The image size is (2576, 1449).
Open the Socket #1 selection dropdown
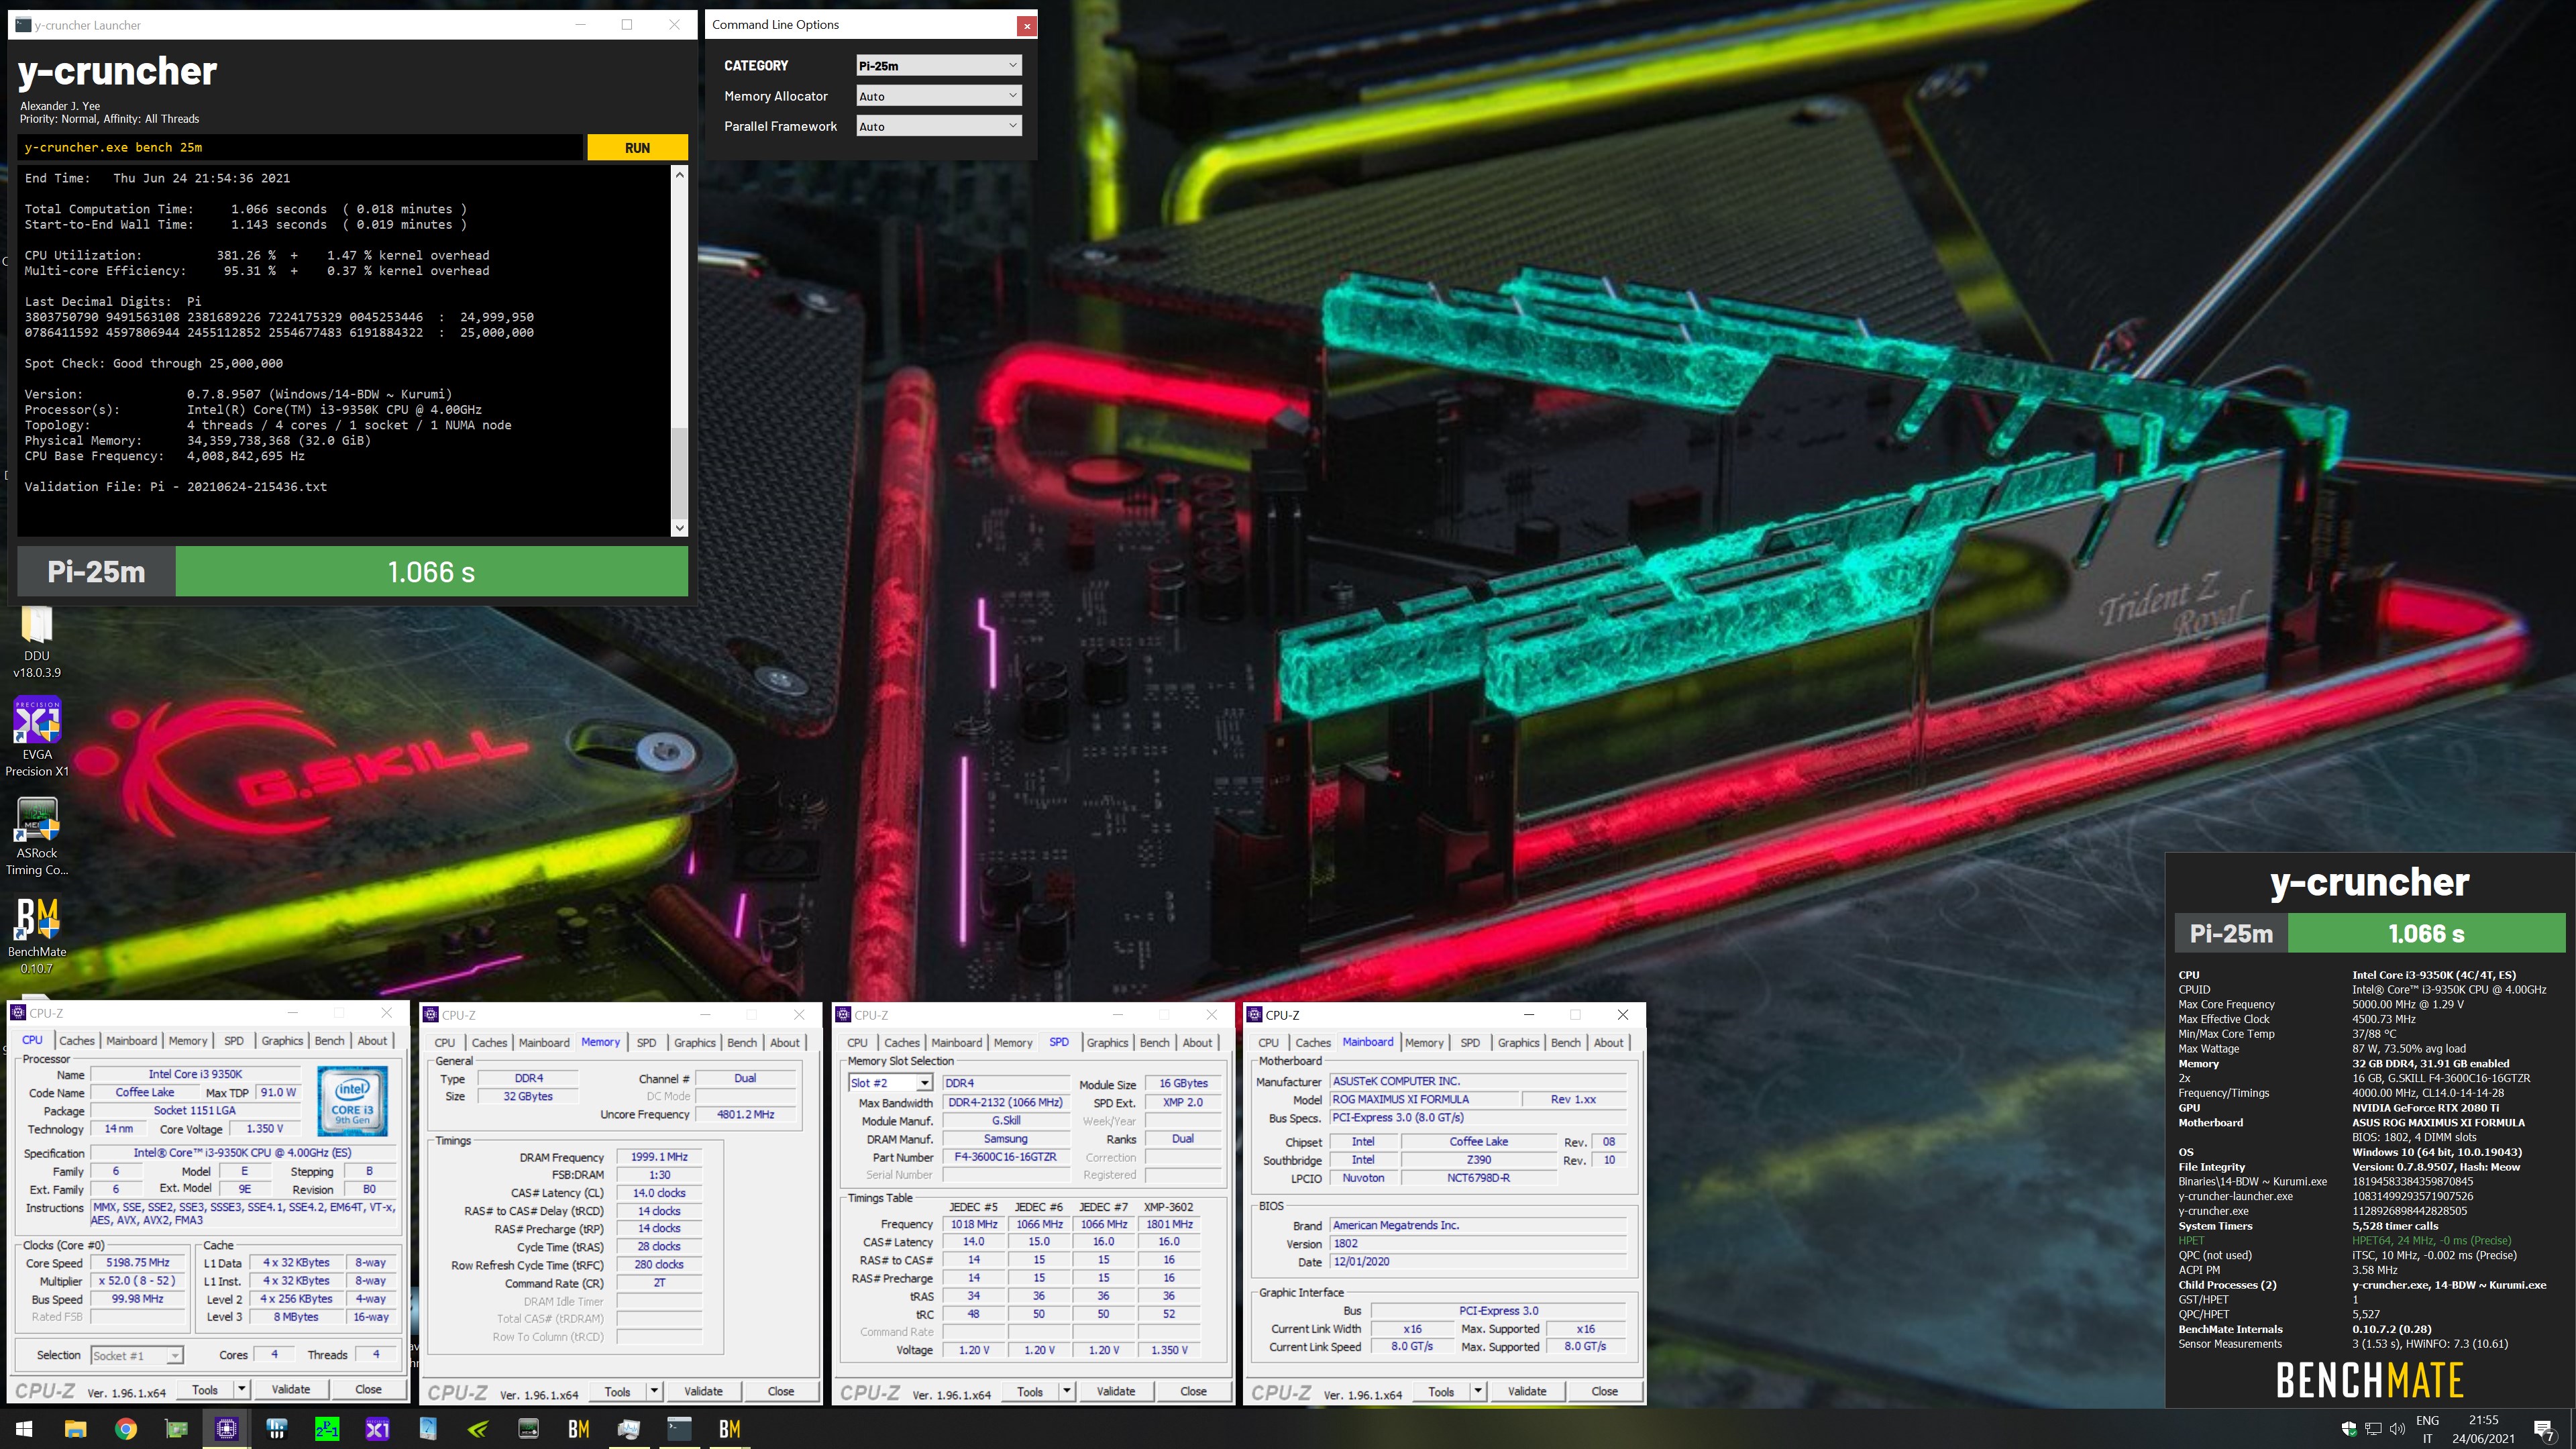click(x=137, y=1355)
